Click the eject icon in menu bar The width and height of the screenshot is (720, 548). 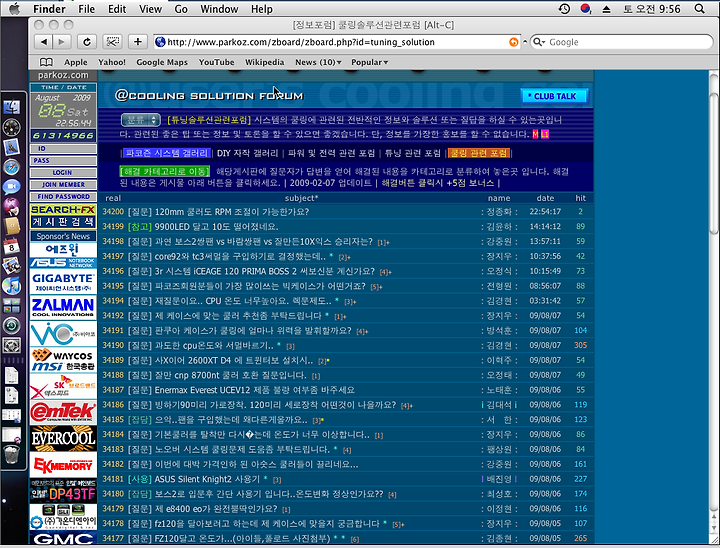click(x=606, y=9)
